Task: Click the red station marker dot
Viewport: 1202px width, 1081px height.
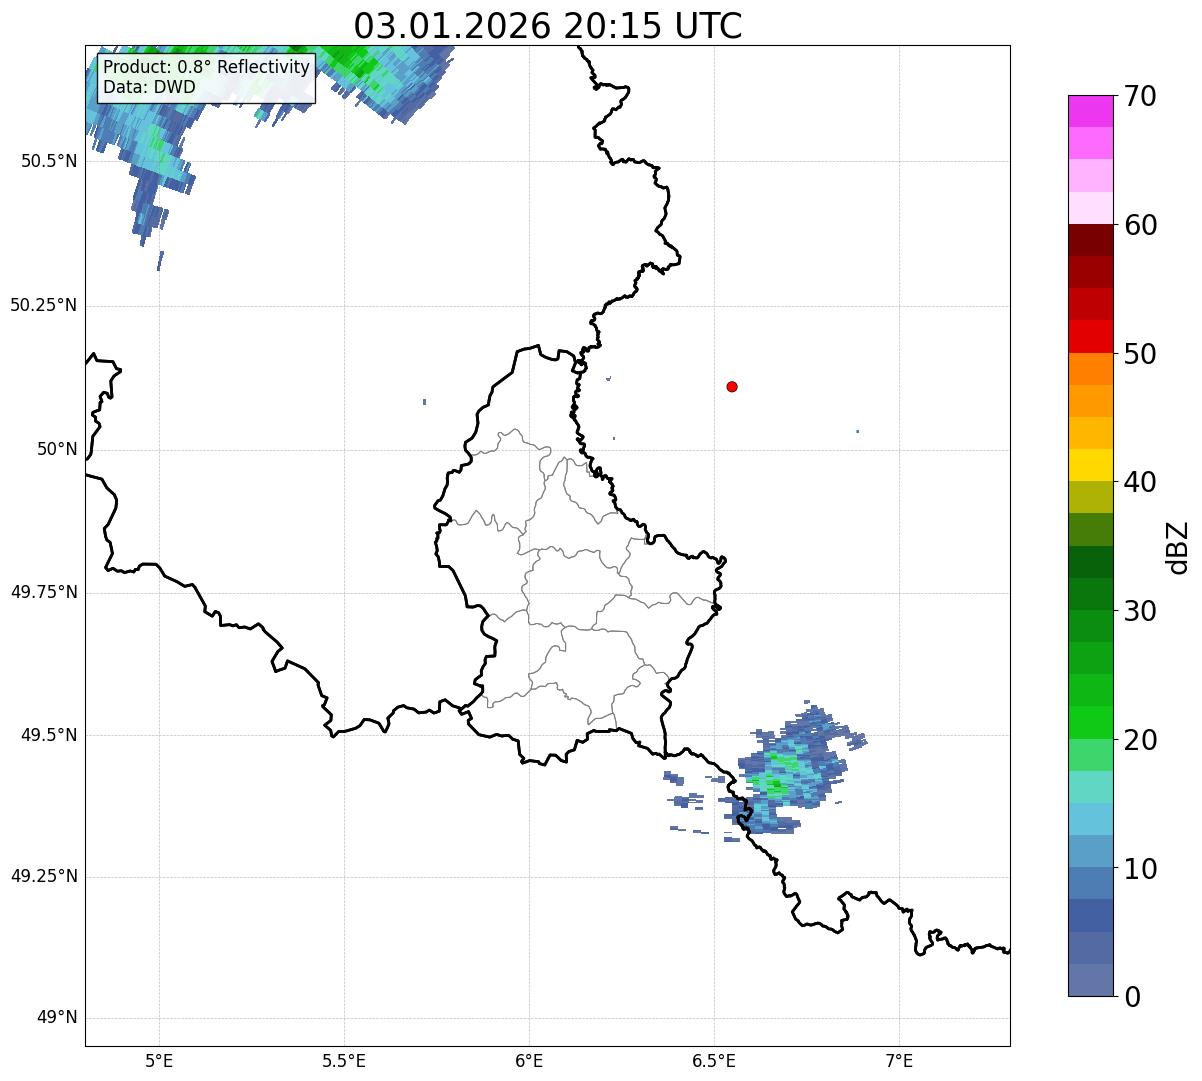Action: (732, 386)
